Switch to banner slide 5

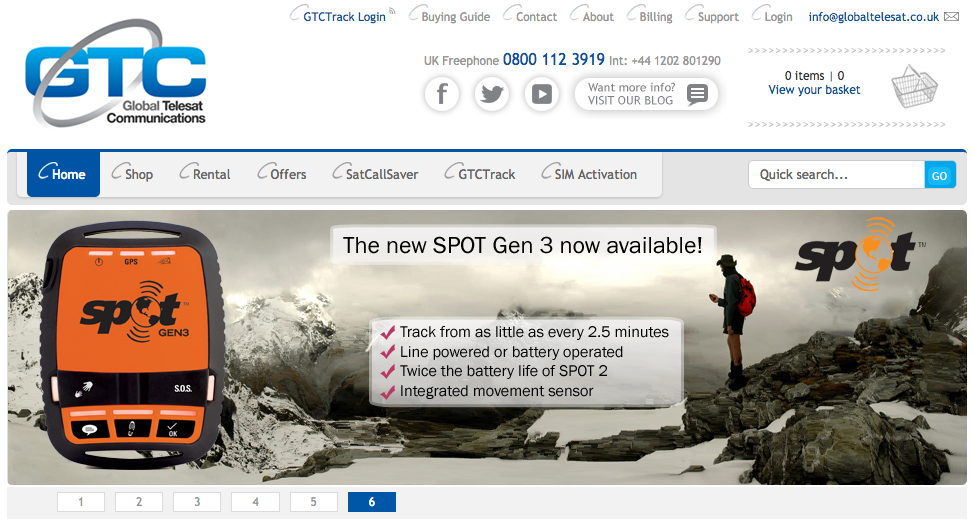[314, 502]
